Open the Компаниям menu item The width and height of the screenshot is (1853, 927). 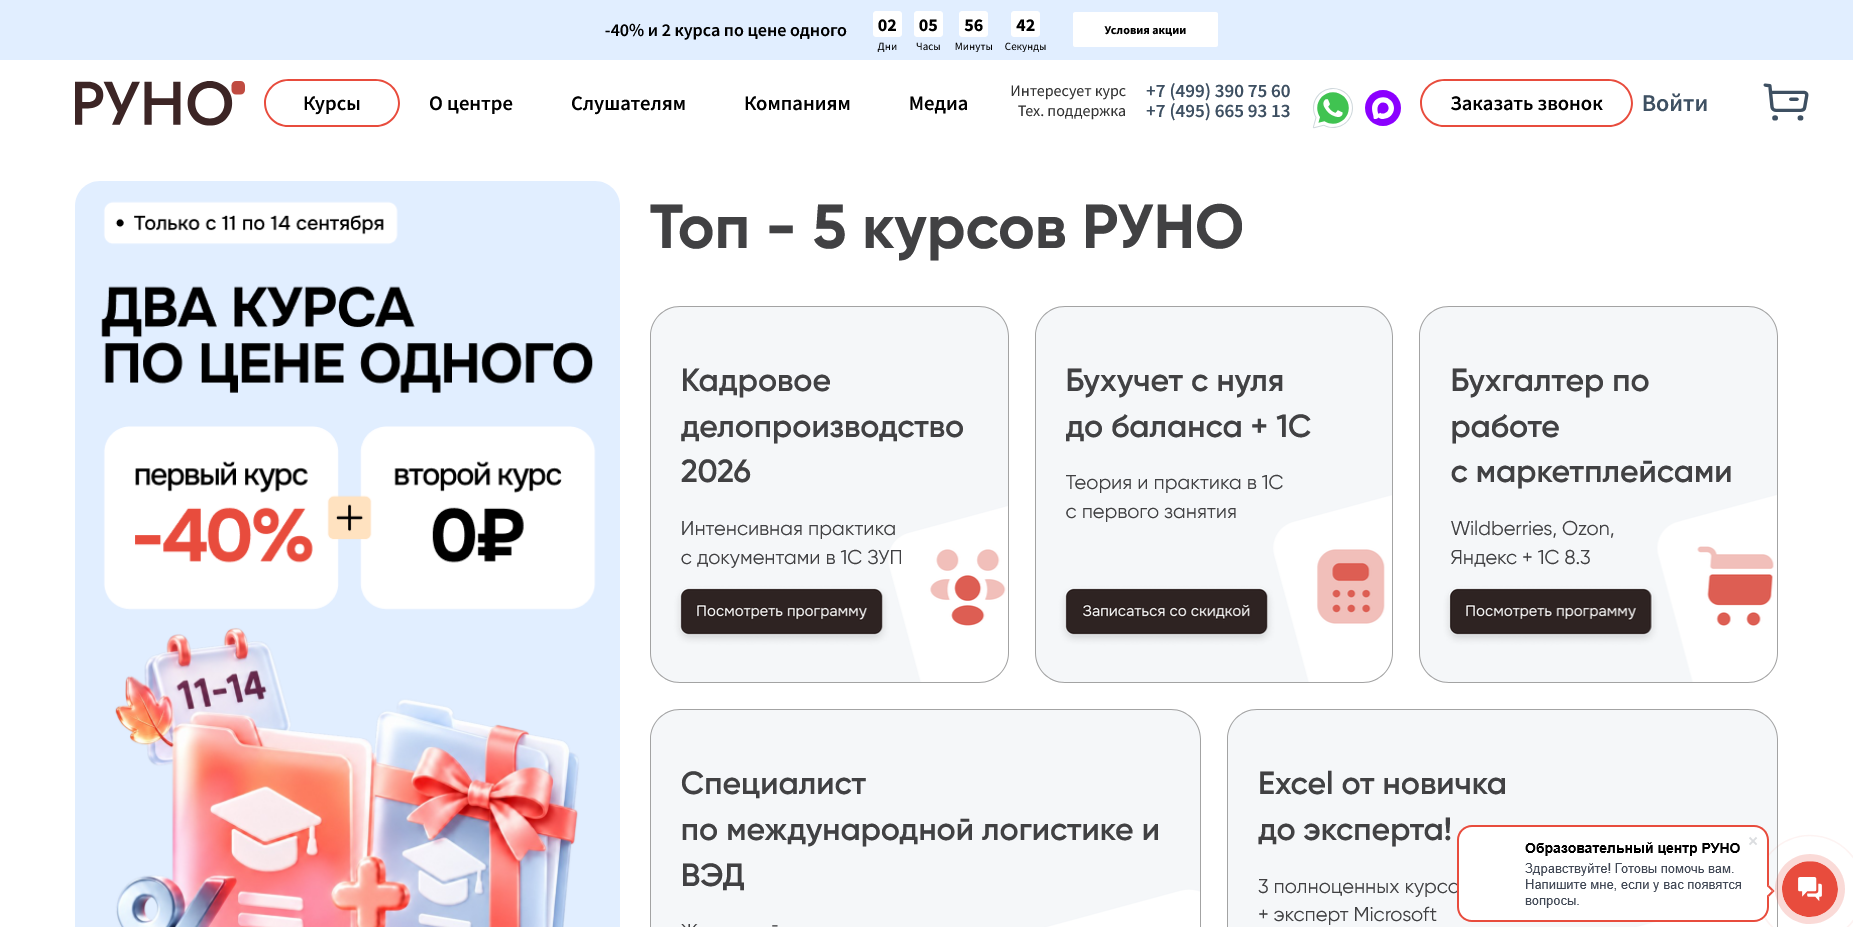[797, 103]
